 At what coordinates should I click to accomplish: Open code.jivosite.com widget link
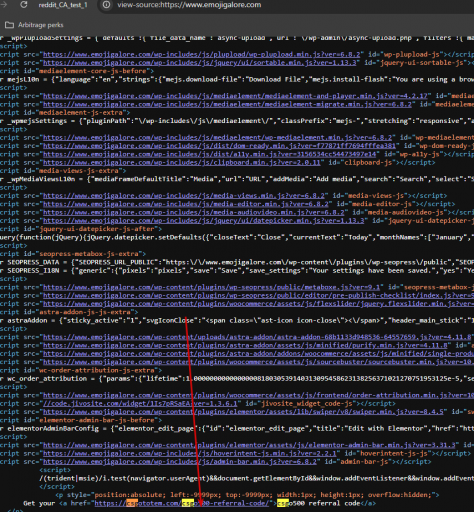[x=140, y=404]
